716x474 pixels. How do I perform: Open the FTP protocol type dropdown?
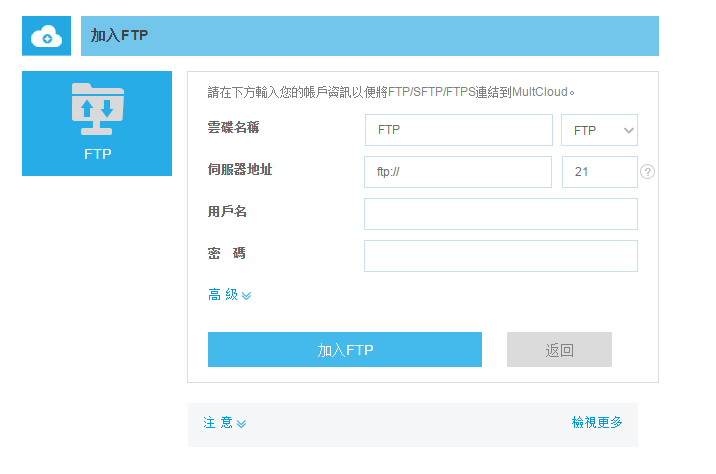pos(600,130)
